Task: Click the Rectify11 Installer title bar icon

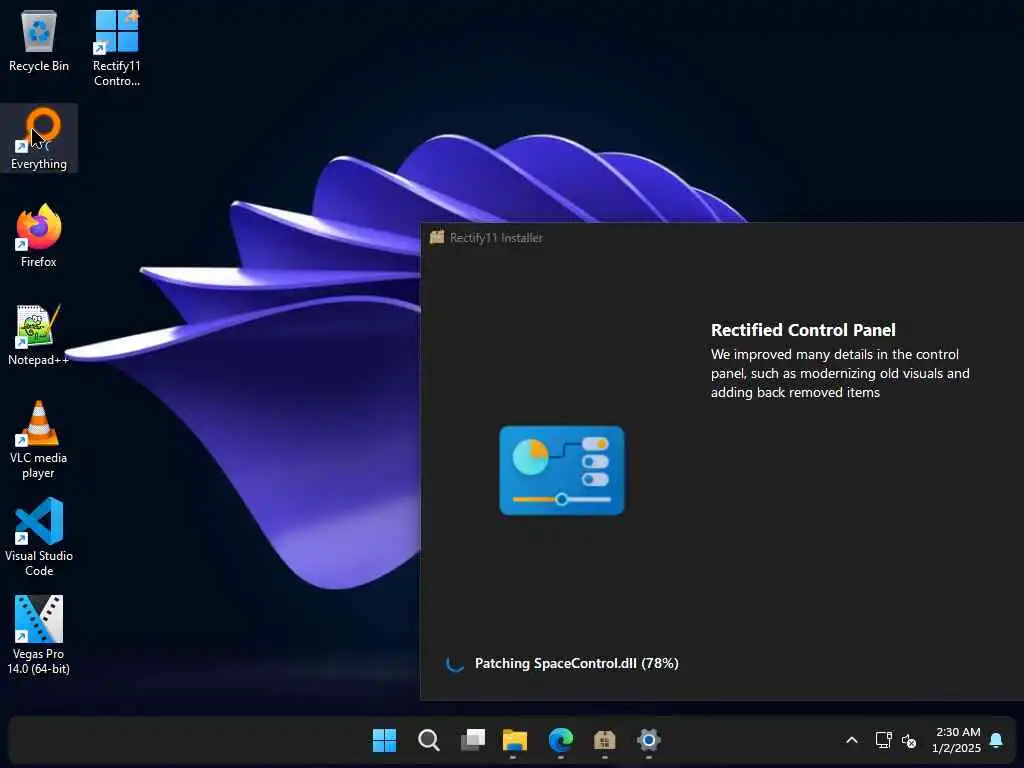Action: pos(437,237)
